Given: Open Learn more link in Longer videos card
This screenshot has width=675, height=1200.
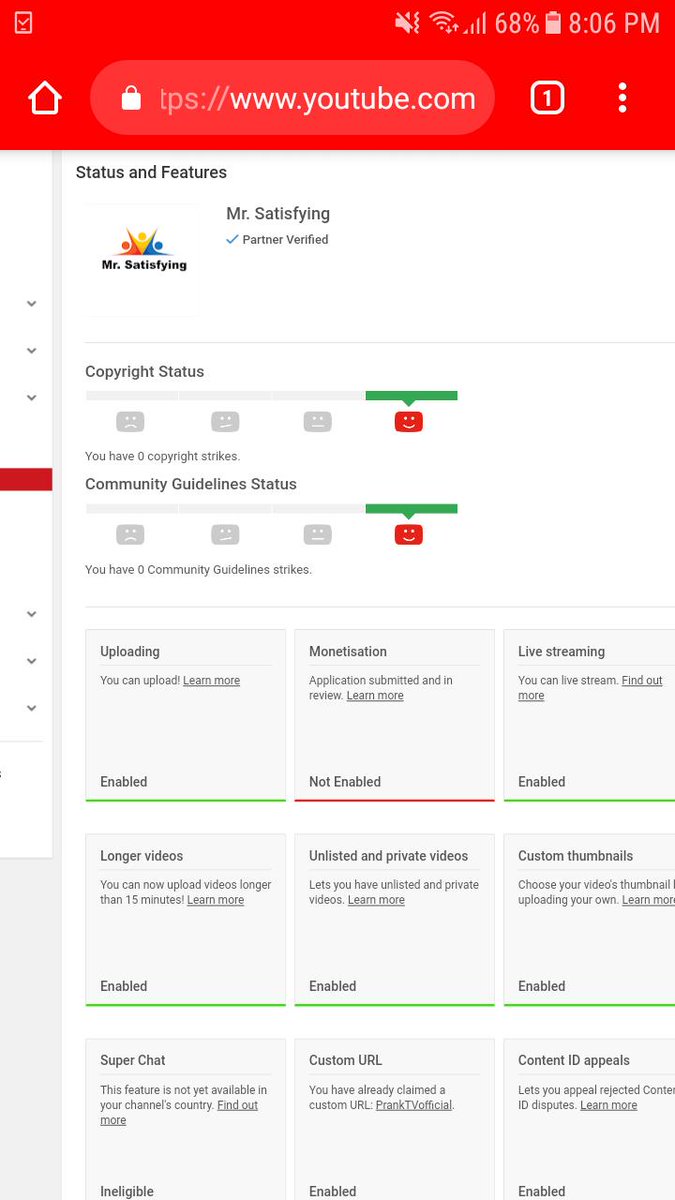Looking at the screenshot, I should [x=215, y=900].
